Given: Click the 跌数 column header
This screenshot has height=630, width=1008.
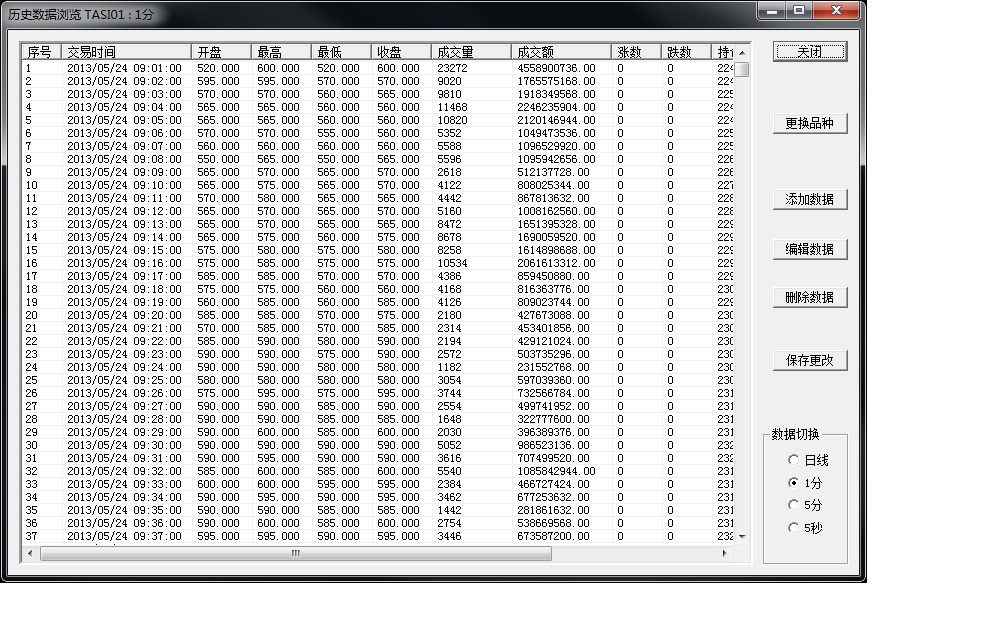Looking at the screenshot, I should (x=686, y=52).
